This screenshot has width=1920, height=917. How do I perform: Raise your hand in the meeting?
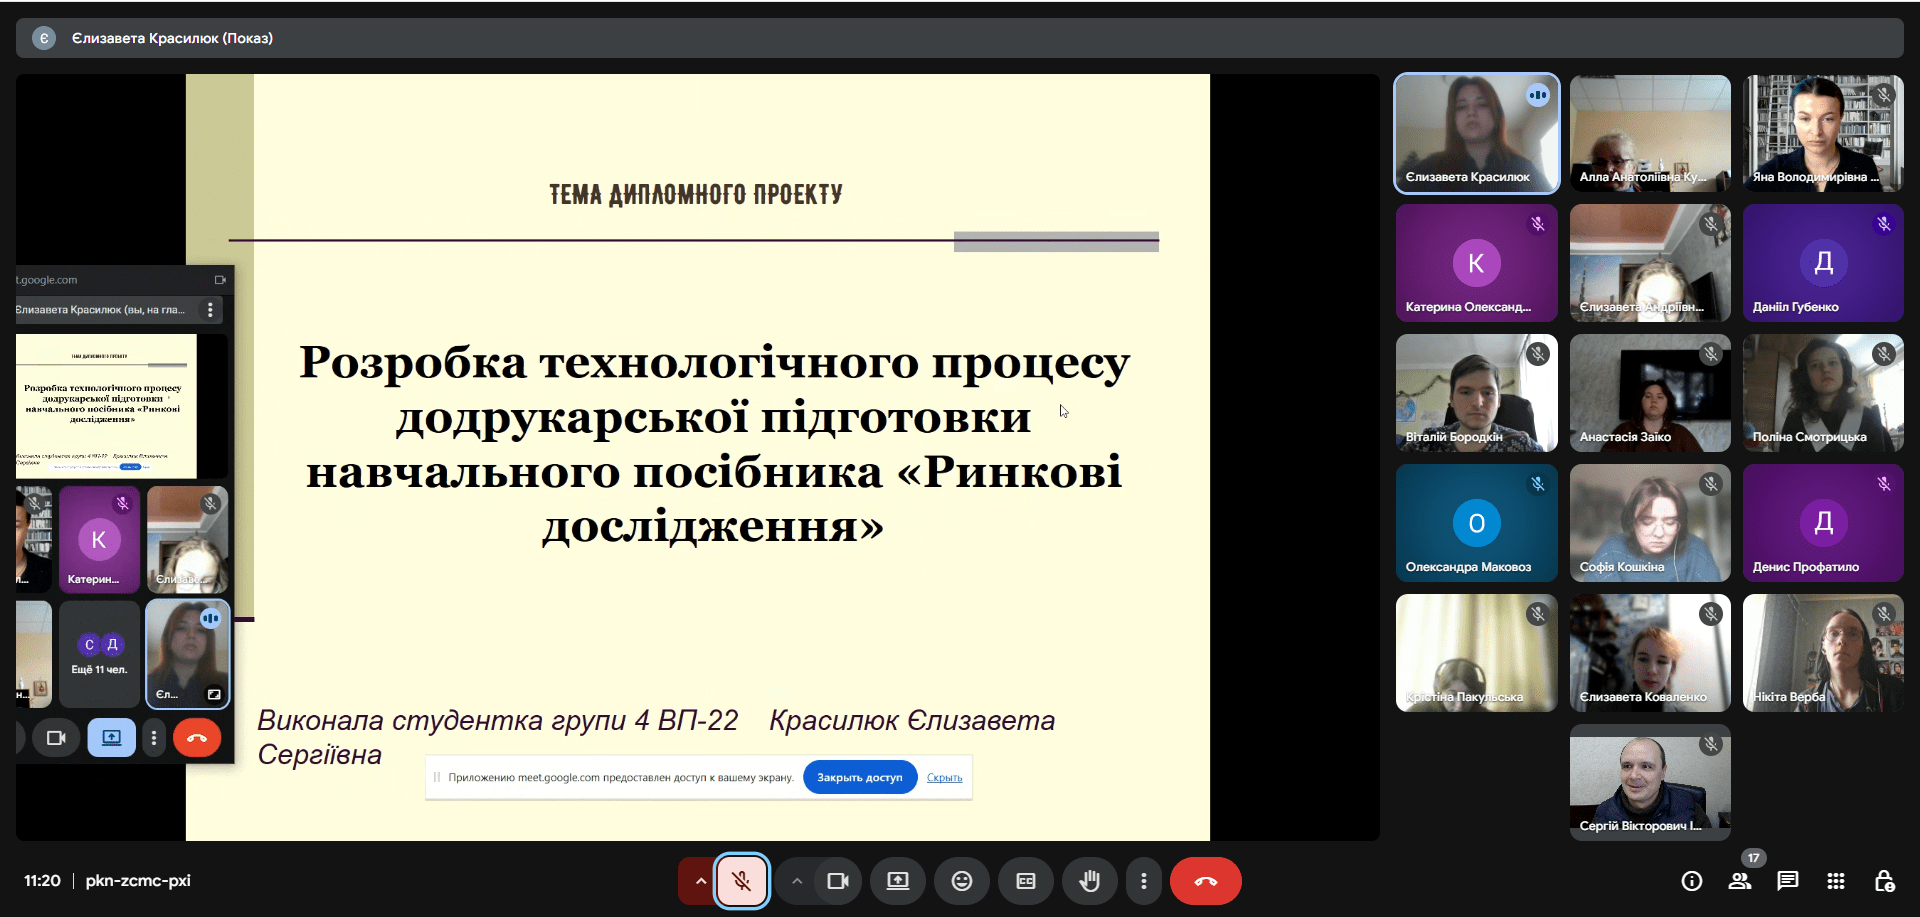[1090, 881]
